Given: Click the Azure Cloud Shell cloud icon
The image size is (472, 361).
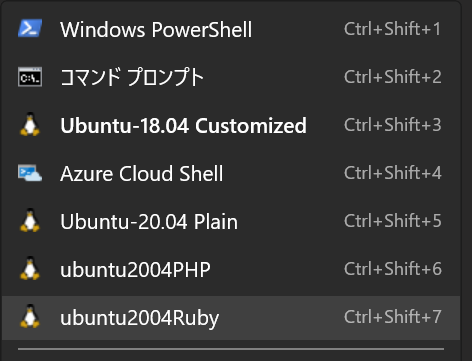Looking at the screenshot, I should [x=30, y=173].
